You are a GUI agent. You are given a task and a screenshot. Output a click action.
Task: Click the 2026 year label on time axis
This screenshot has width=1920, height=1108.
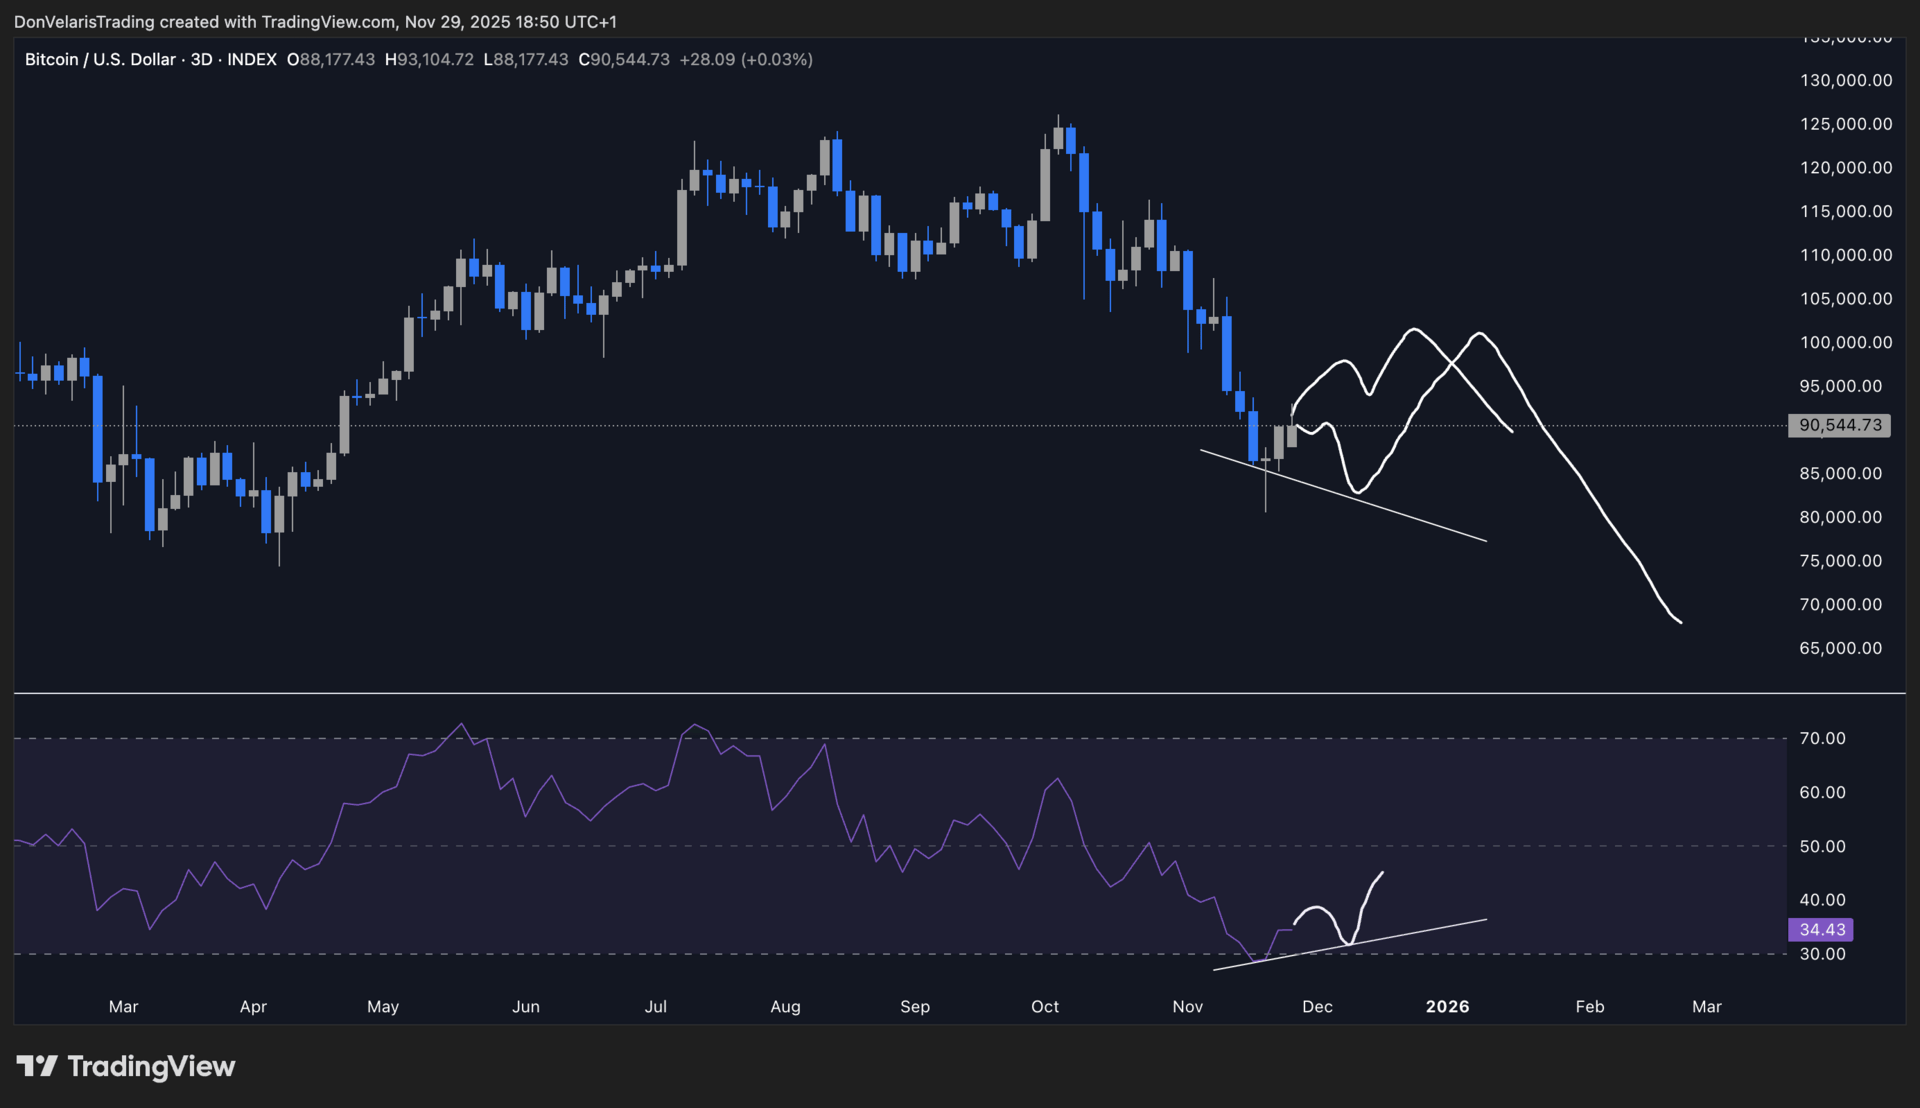pyautogui.click(x=1446, y=1006)
